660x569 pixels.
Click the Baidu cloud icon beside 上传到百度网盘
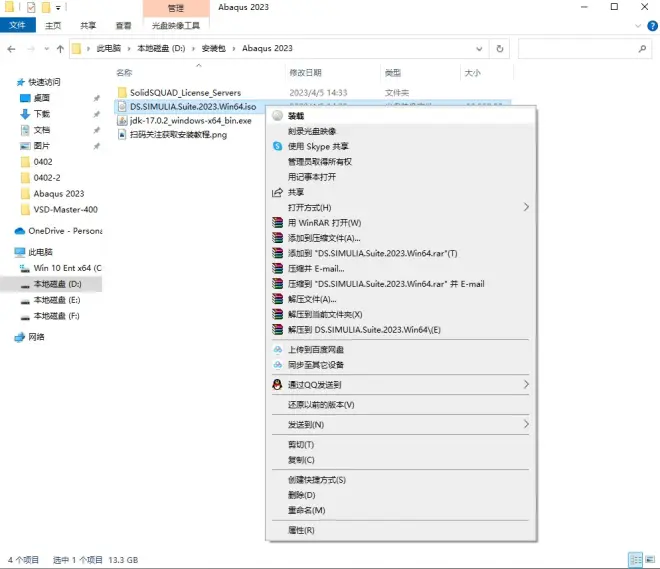pos(277,349)
